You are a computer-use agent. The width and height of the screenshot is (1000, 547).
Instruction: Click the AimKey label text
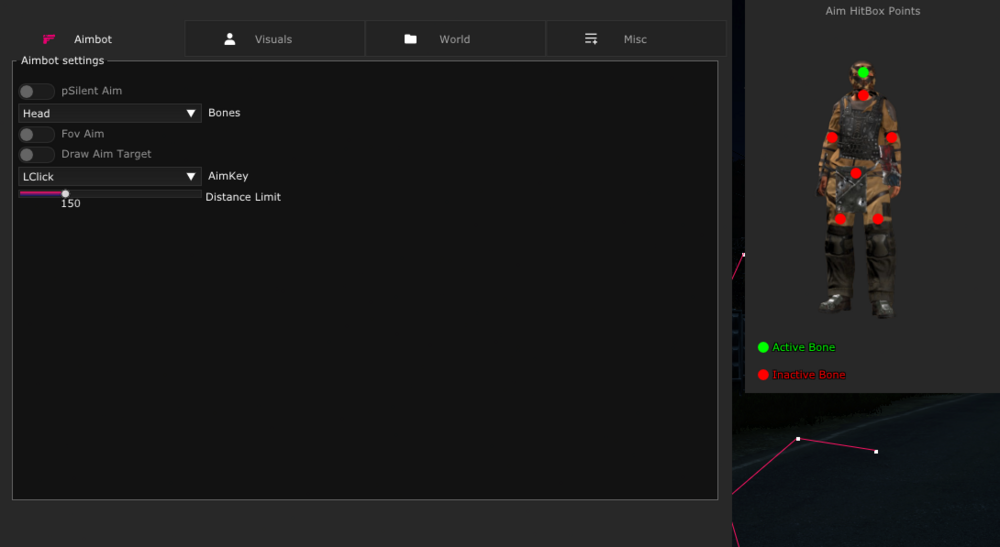(228, 176)
